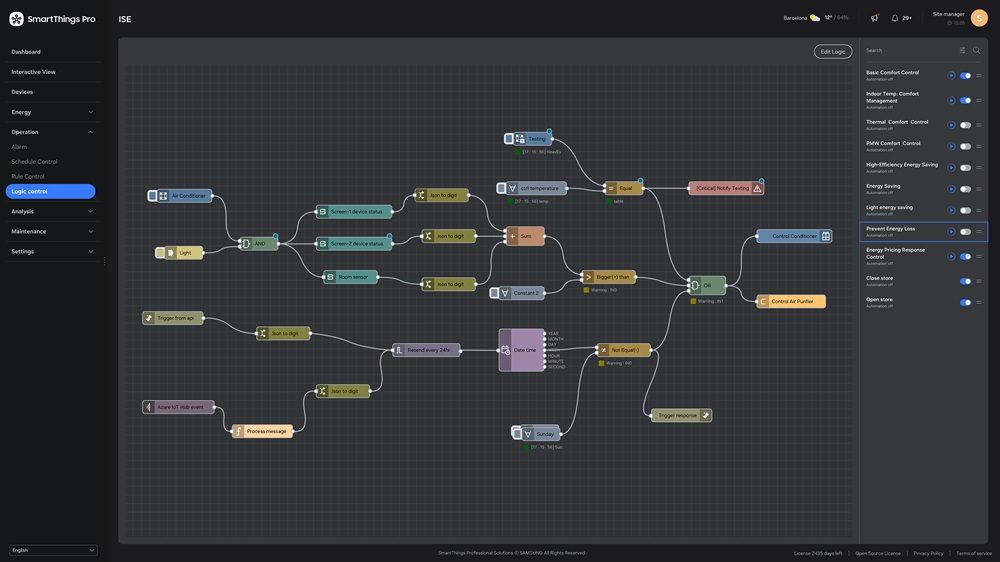Open the notifications bell

pos(895,18)
